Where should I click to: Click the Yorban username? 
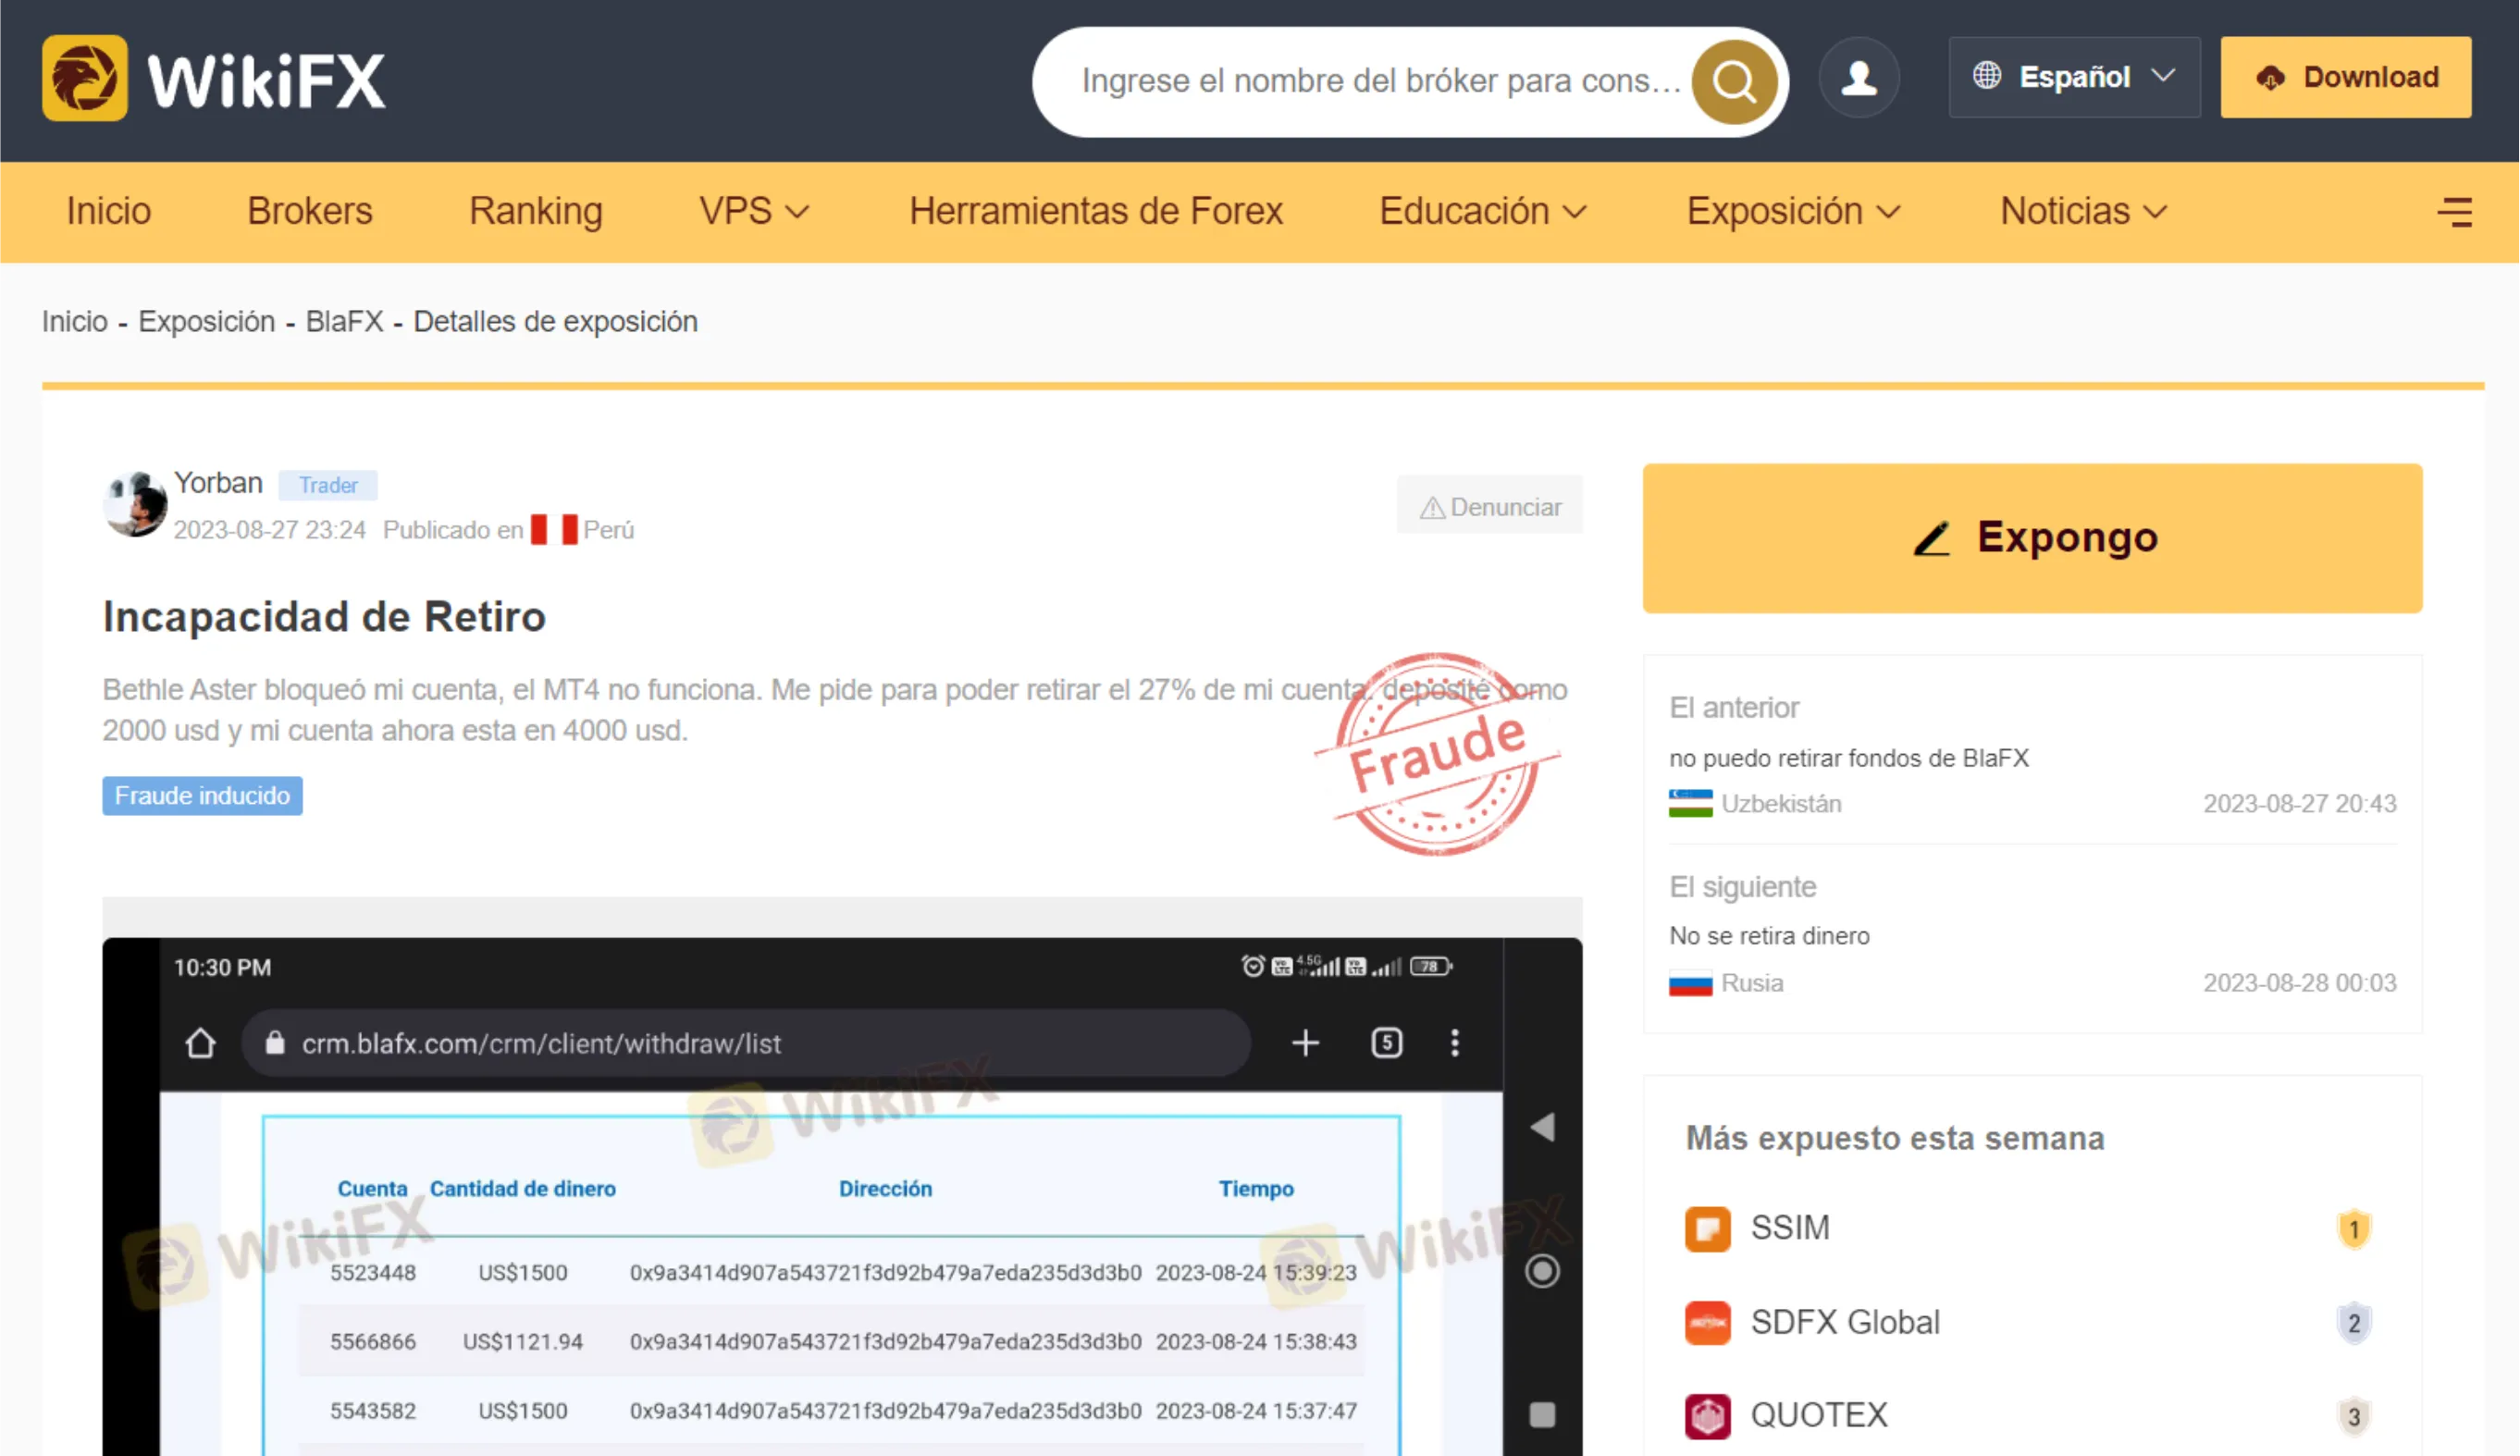pos(218,483)
